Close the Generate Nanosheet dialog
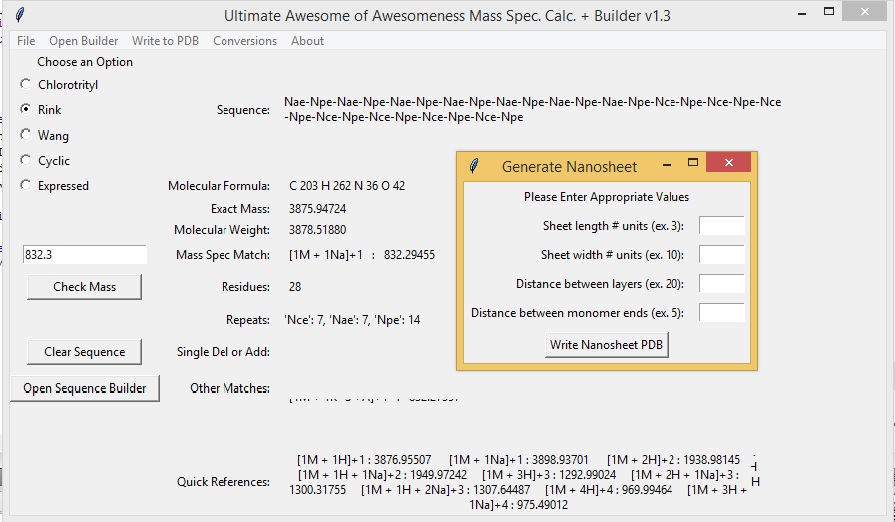The width and height of the screenshot is (895, 522). pos(729,163)
